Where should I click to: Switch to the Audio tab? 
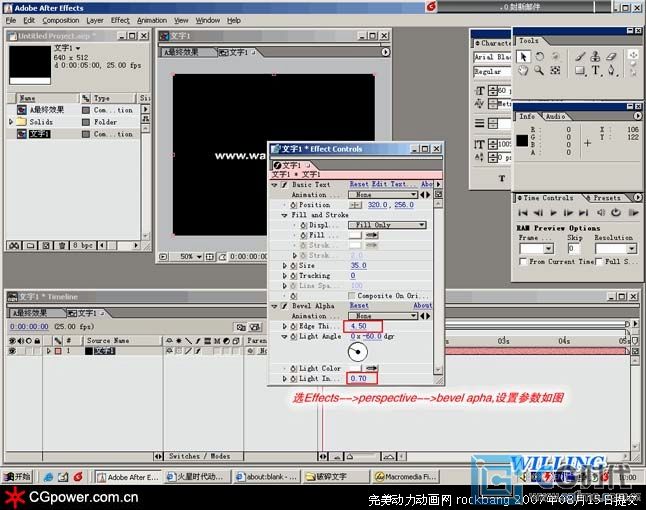[555, 117]
